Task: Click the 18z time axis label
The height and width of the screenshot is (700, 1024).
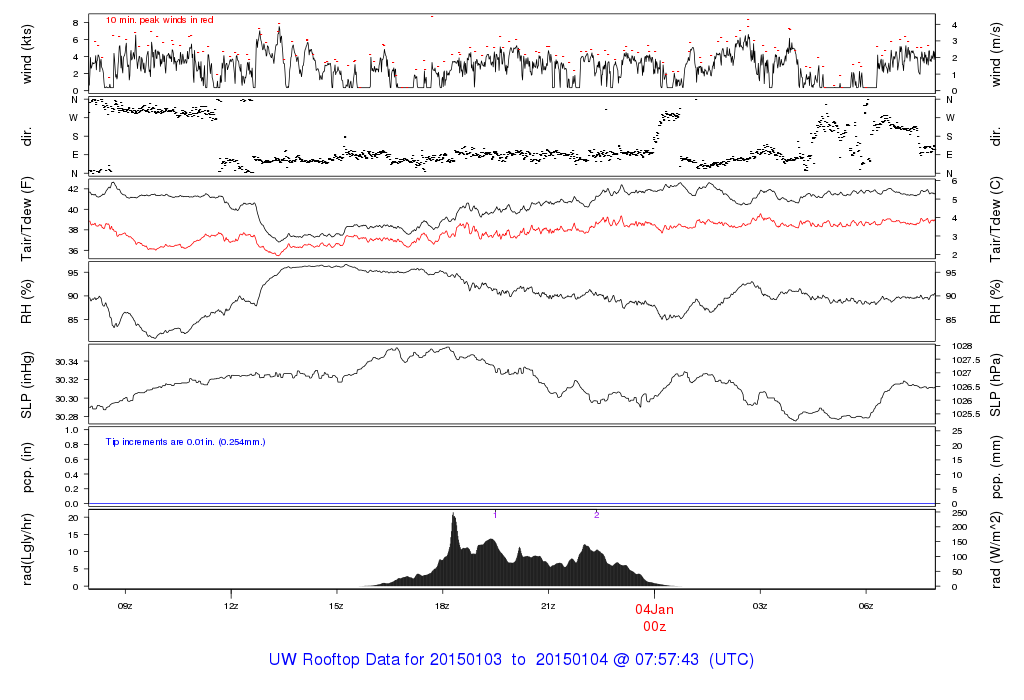Action: (x=442, y=606)
